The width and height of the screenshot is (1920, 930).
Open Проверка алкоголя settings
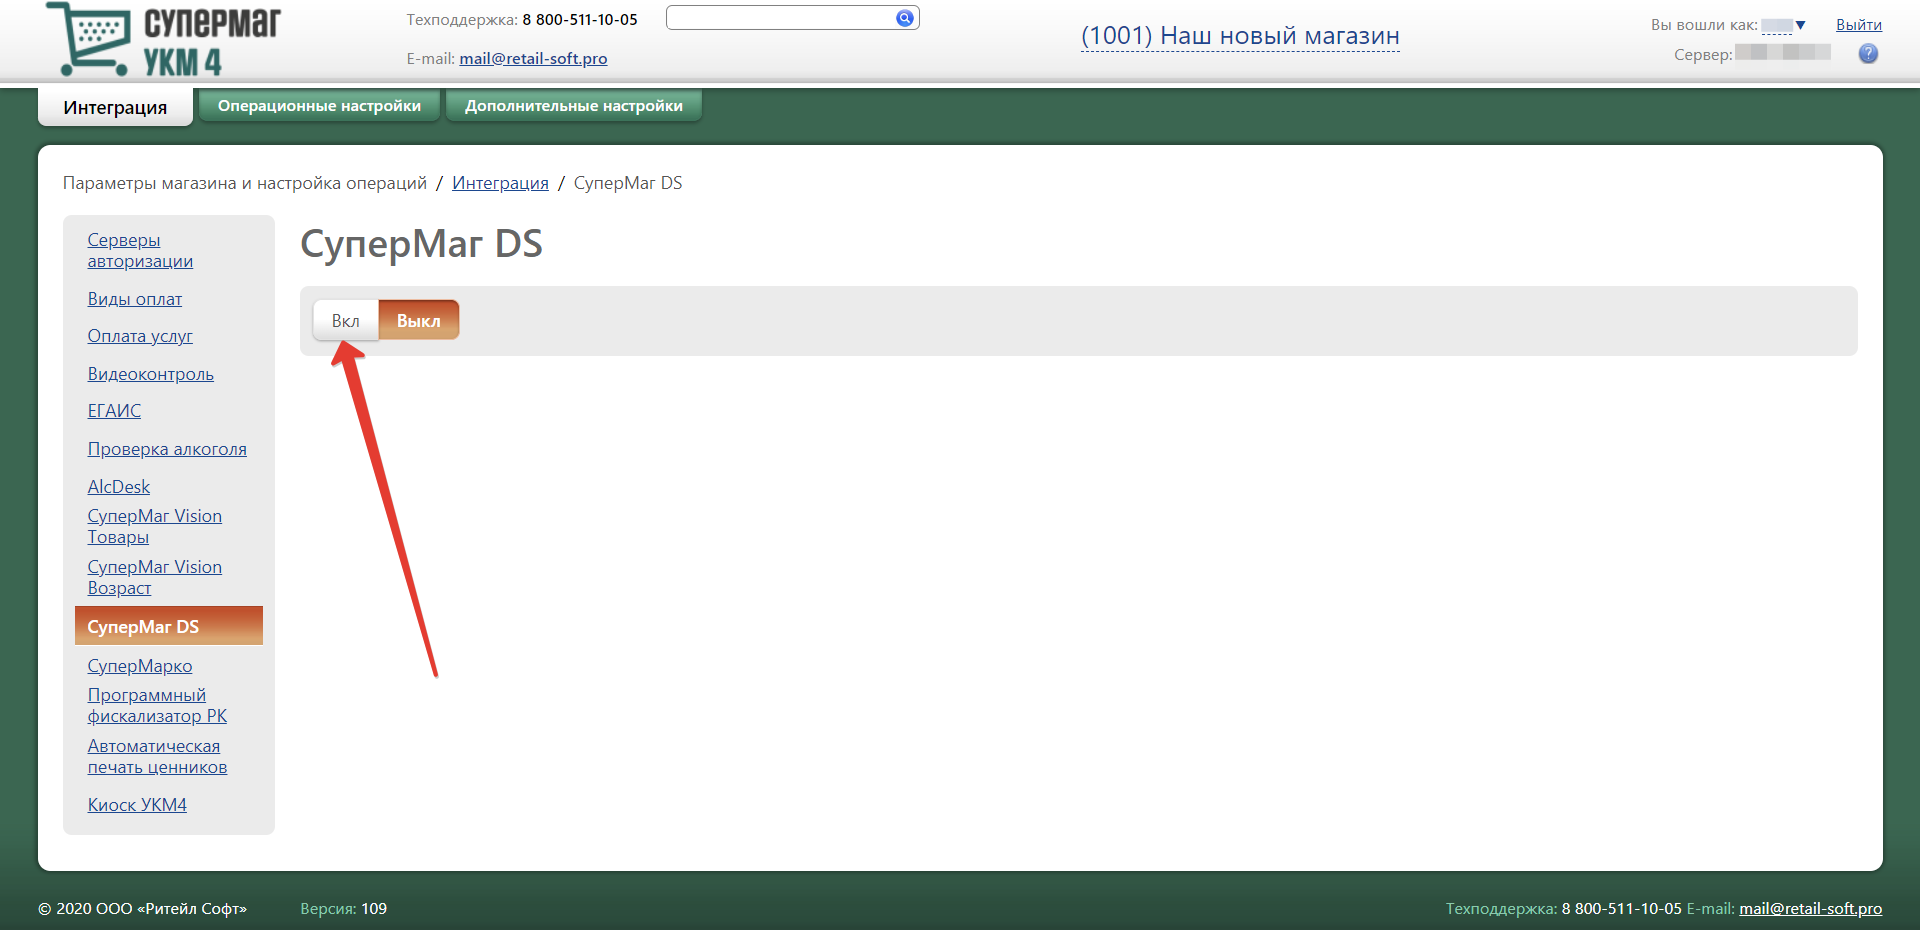point(167,449)
